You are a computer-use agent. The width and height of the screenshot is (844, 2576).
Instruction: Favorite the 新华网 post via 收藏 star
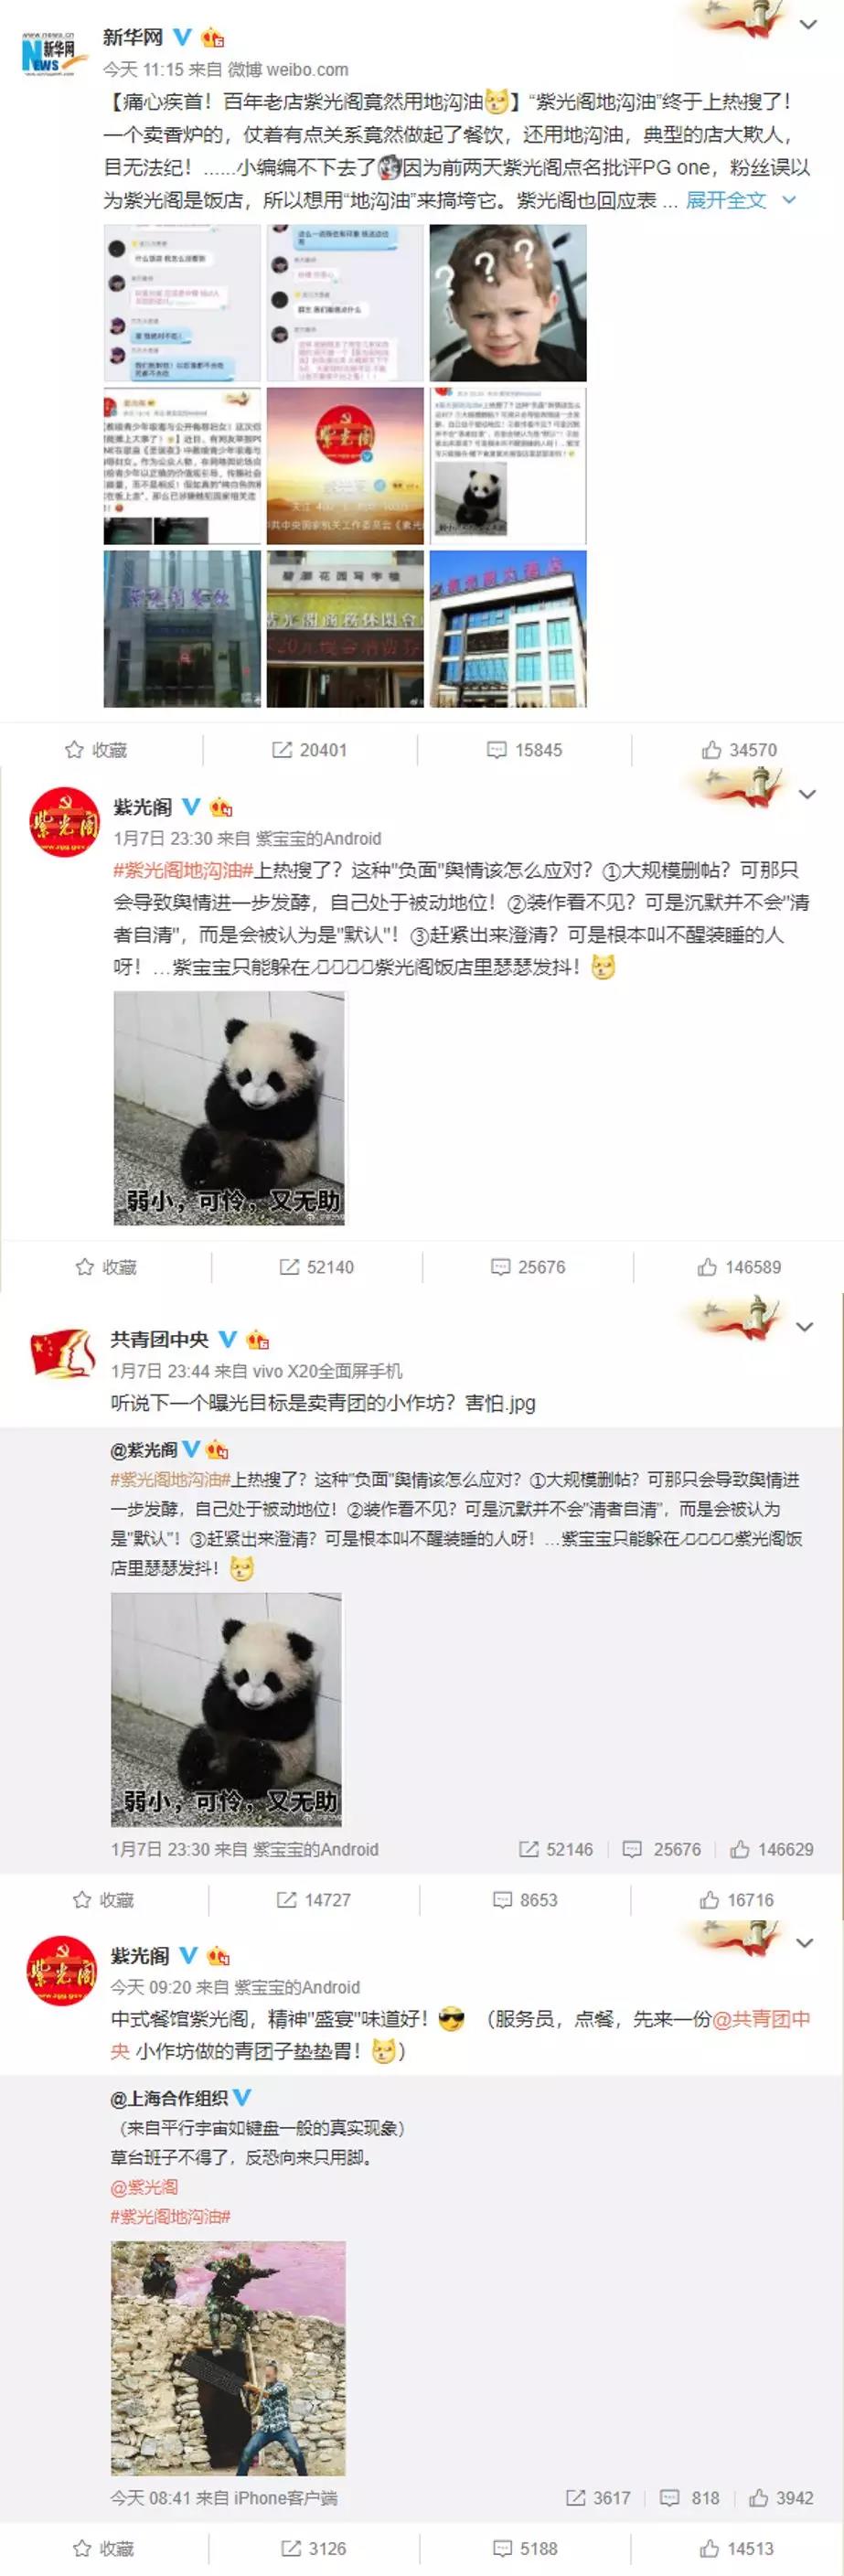96,750
